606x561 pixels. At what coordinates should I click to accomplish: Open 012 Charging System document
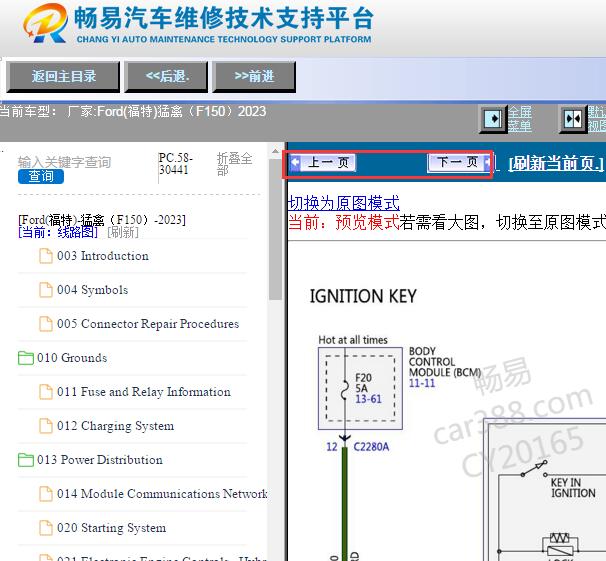116,426
